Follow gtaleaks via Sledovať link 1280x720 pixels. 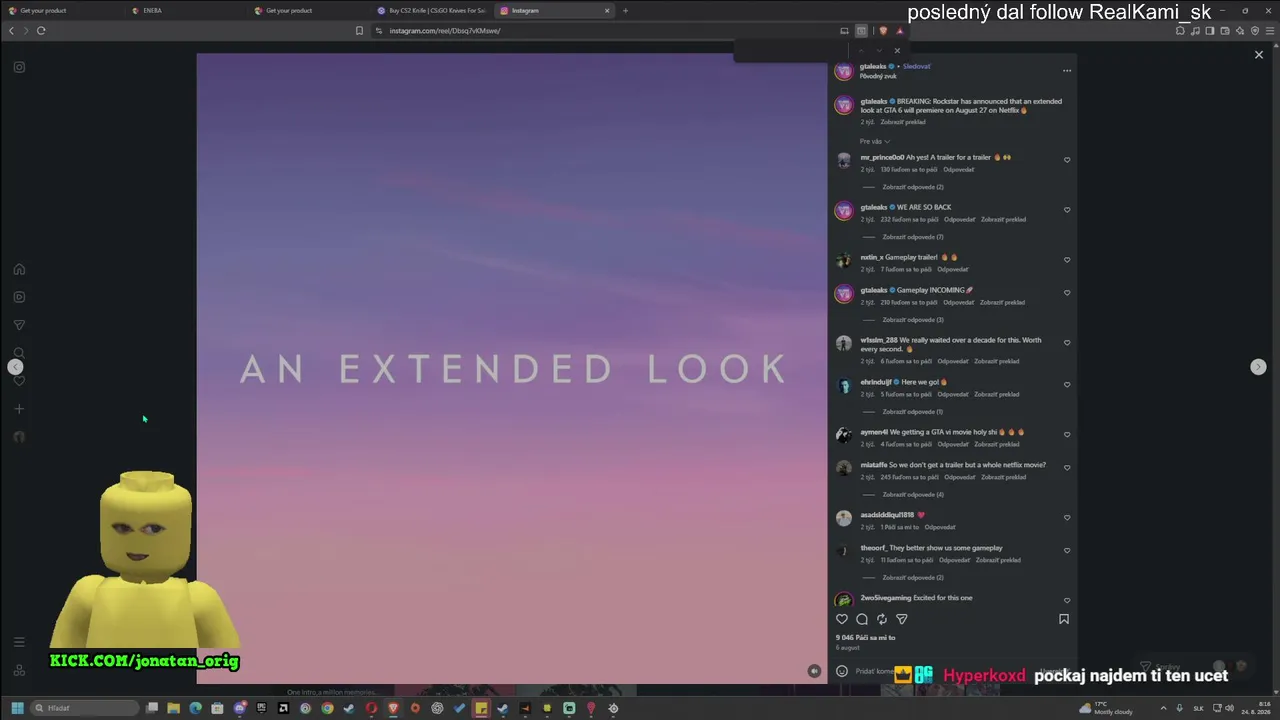916,67
